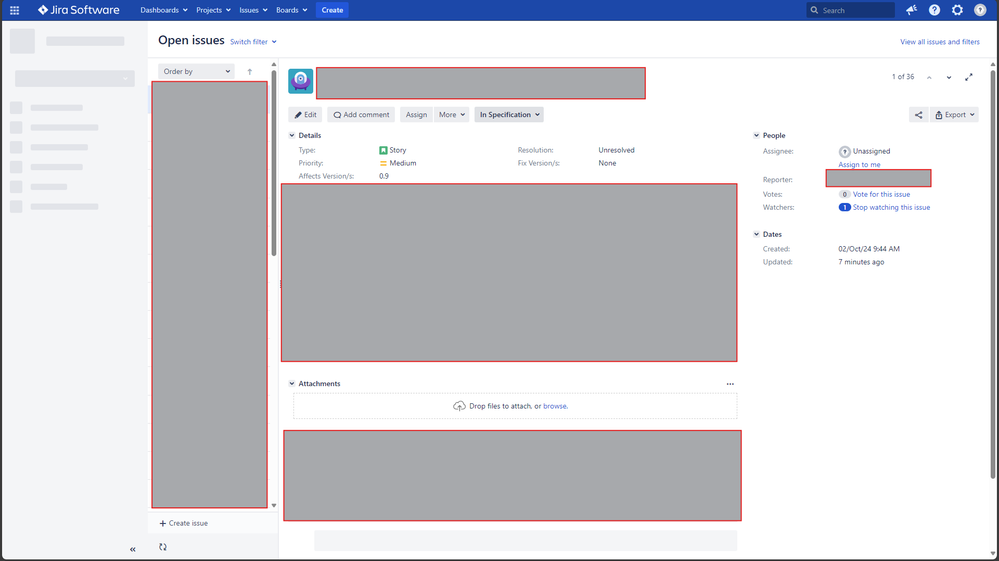Open the Order by dropdown

197,72
